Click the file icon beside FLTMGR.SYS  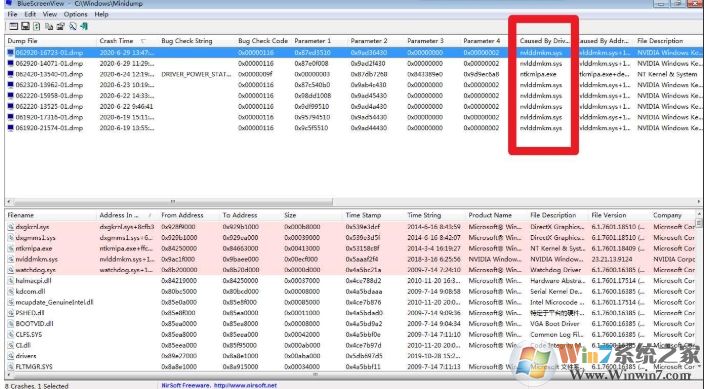(x=11, y=367)
